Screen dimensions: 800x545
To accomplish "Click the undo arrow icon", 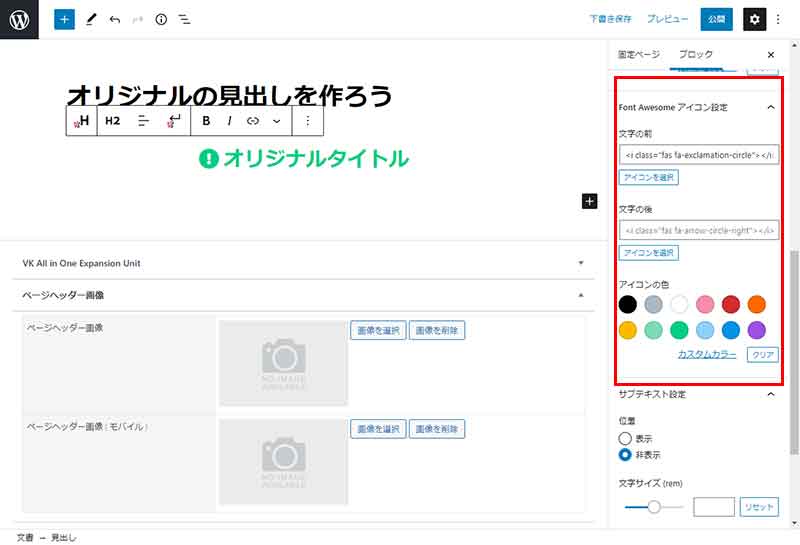I will 114,19.
